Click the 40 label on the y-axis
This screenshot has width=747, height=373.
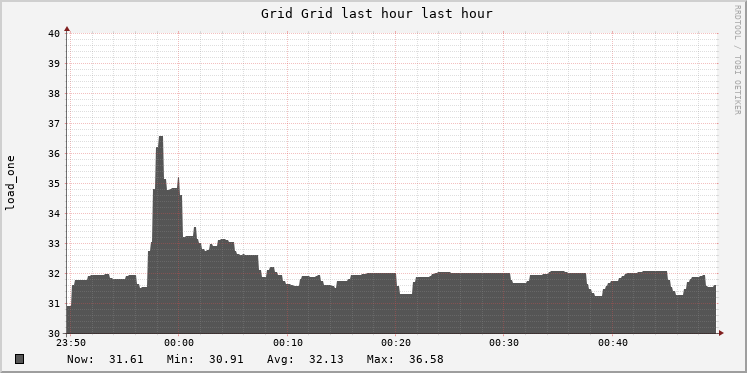[54, 33]
